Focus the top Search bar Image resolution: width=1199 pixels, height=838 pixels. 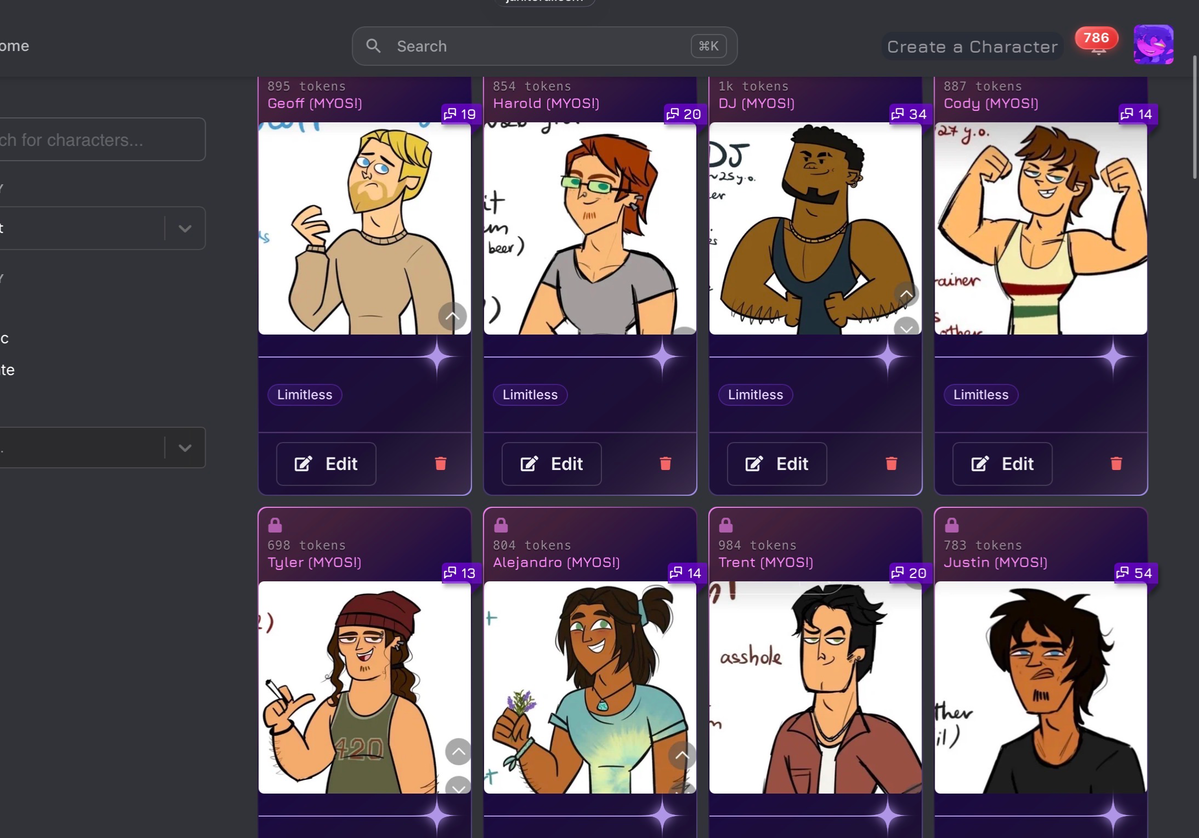coord(544,46)
